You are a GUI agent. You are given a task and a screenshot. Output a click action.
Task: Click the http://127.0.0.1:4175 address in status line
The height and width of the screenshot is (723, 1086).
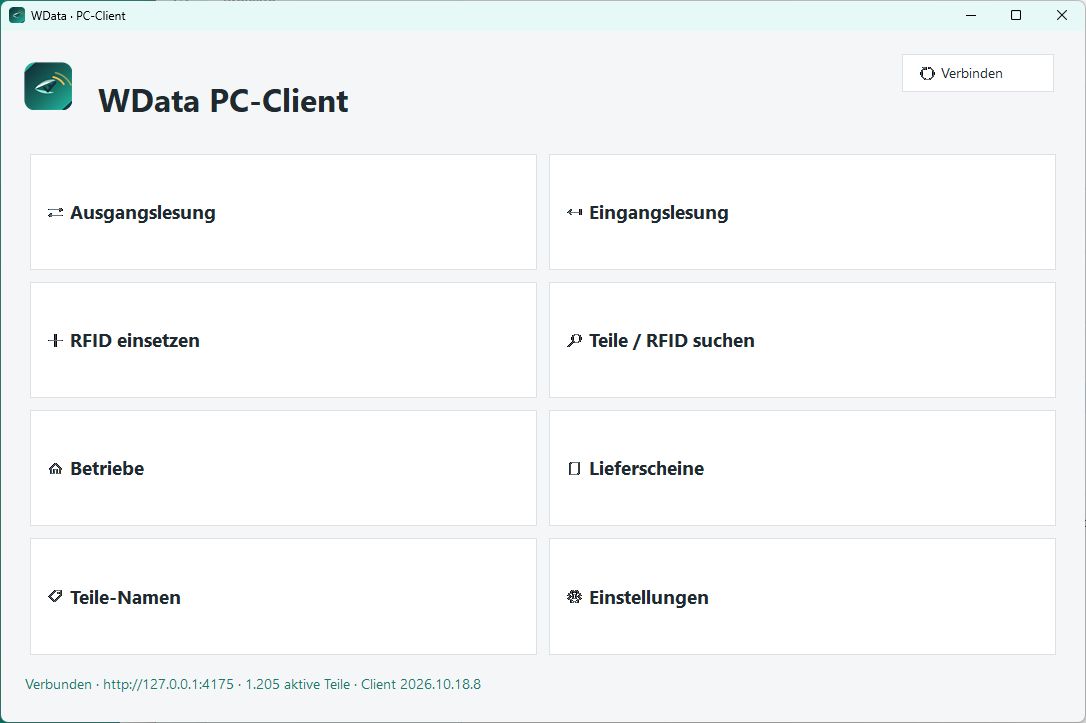[x=168, y=684]
